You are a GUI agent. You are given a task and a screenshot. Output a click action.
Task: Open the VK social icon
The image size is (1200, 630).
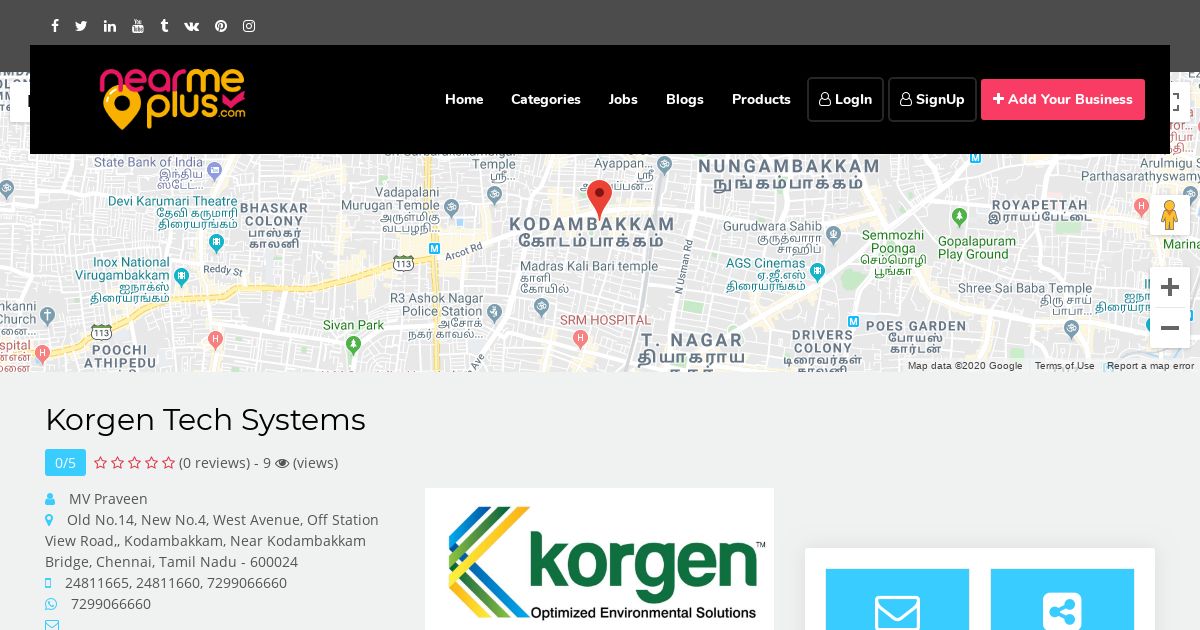point(192,26)
